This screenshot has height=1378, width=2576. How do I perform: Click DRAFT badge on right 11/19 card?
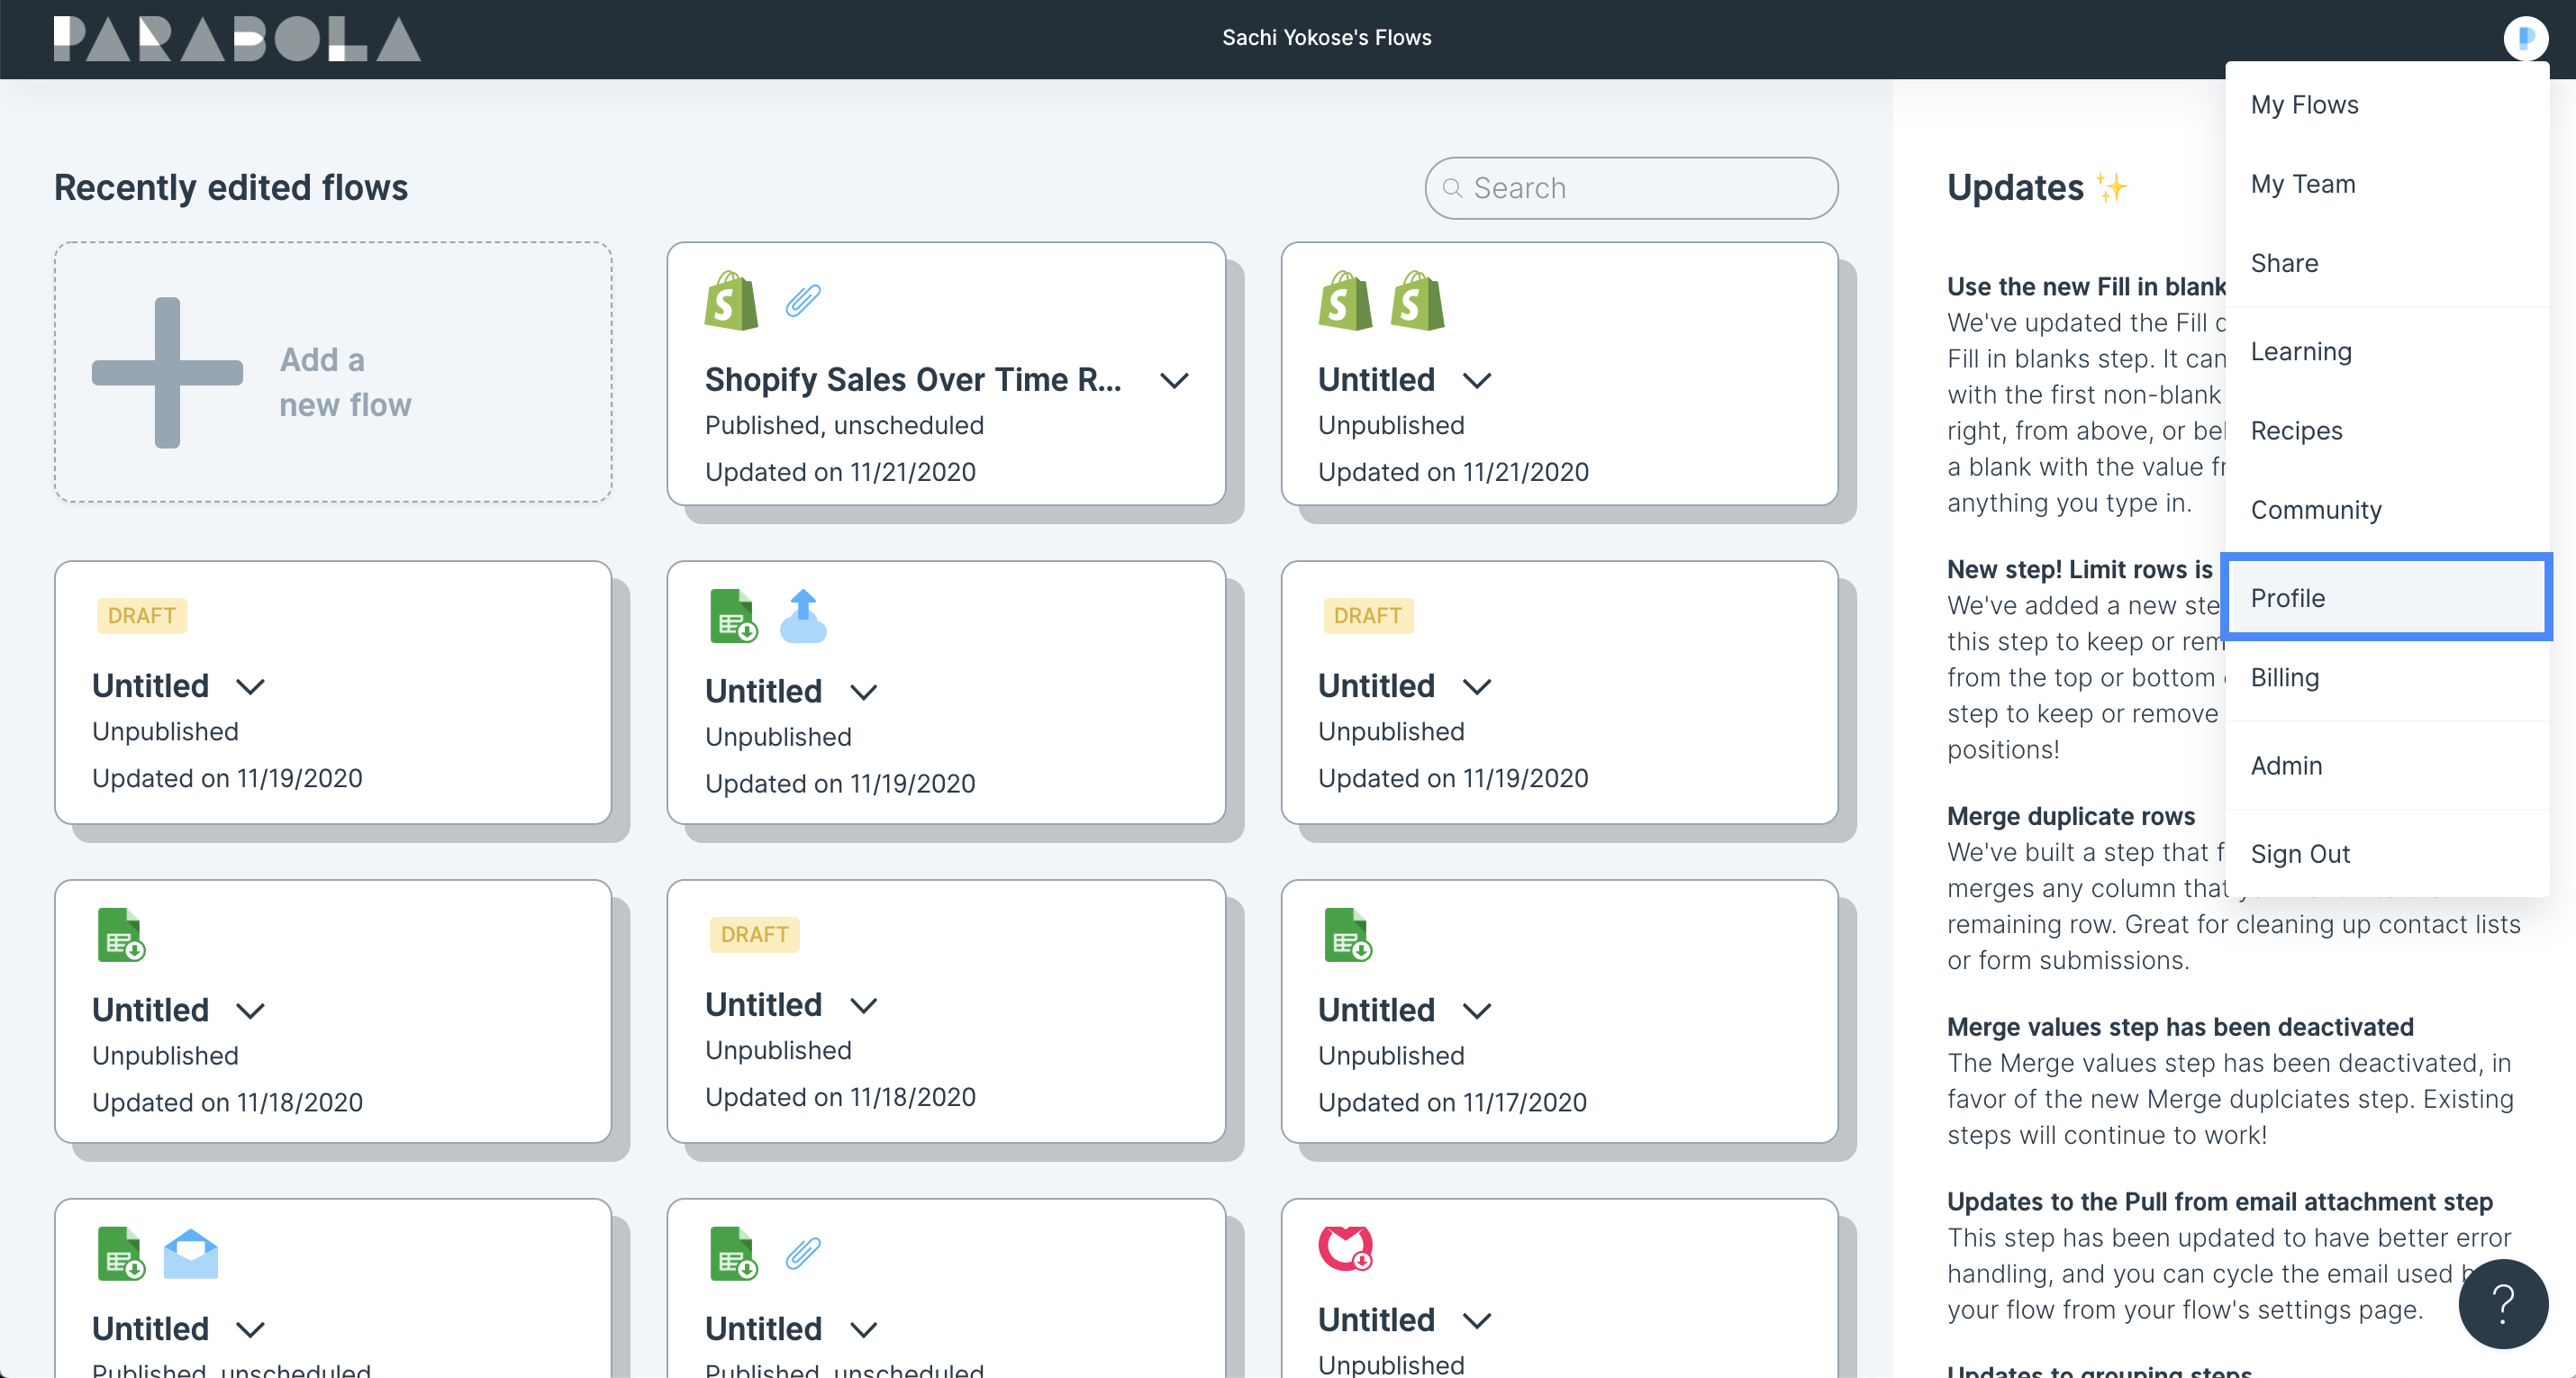click(1367, 616)
